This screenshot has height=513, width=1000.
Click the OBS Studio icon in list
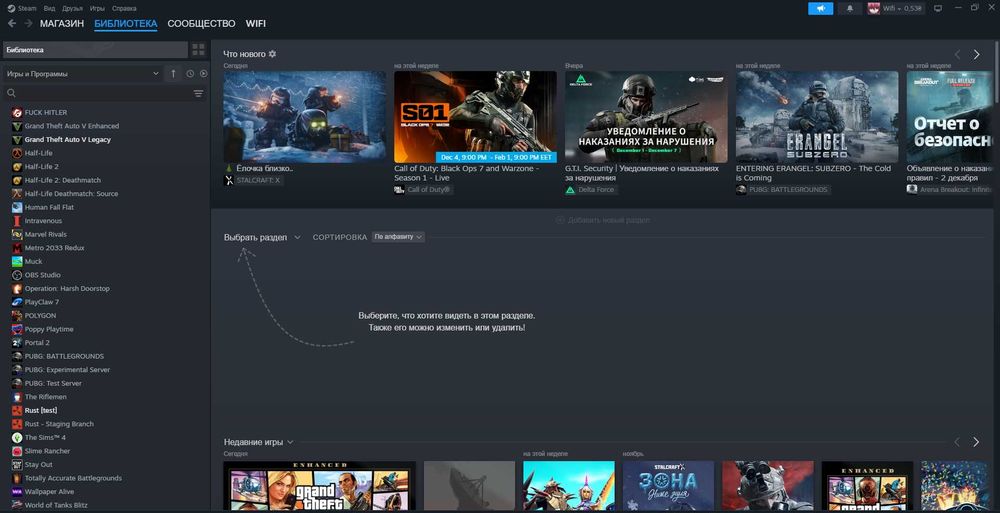17,275
